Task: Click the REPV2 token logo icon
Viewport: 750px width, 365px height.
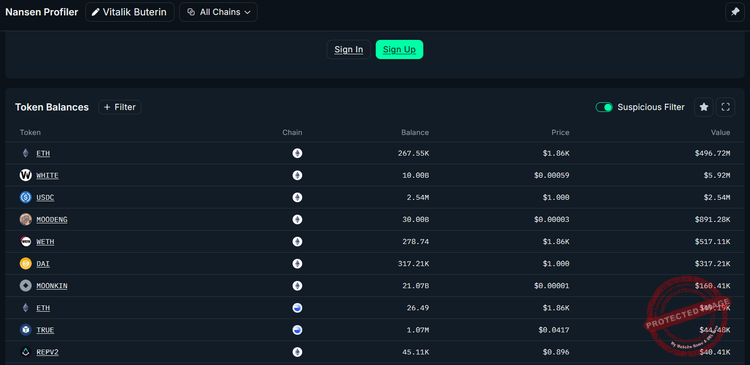Action: click(25, 352)
